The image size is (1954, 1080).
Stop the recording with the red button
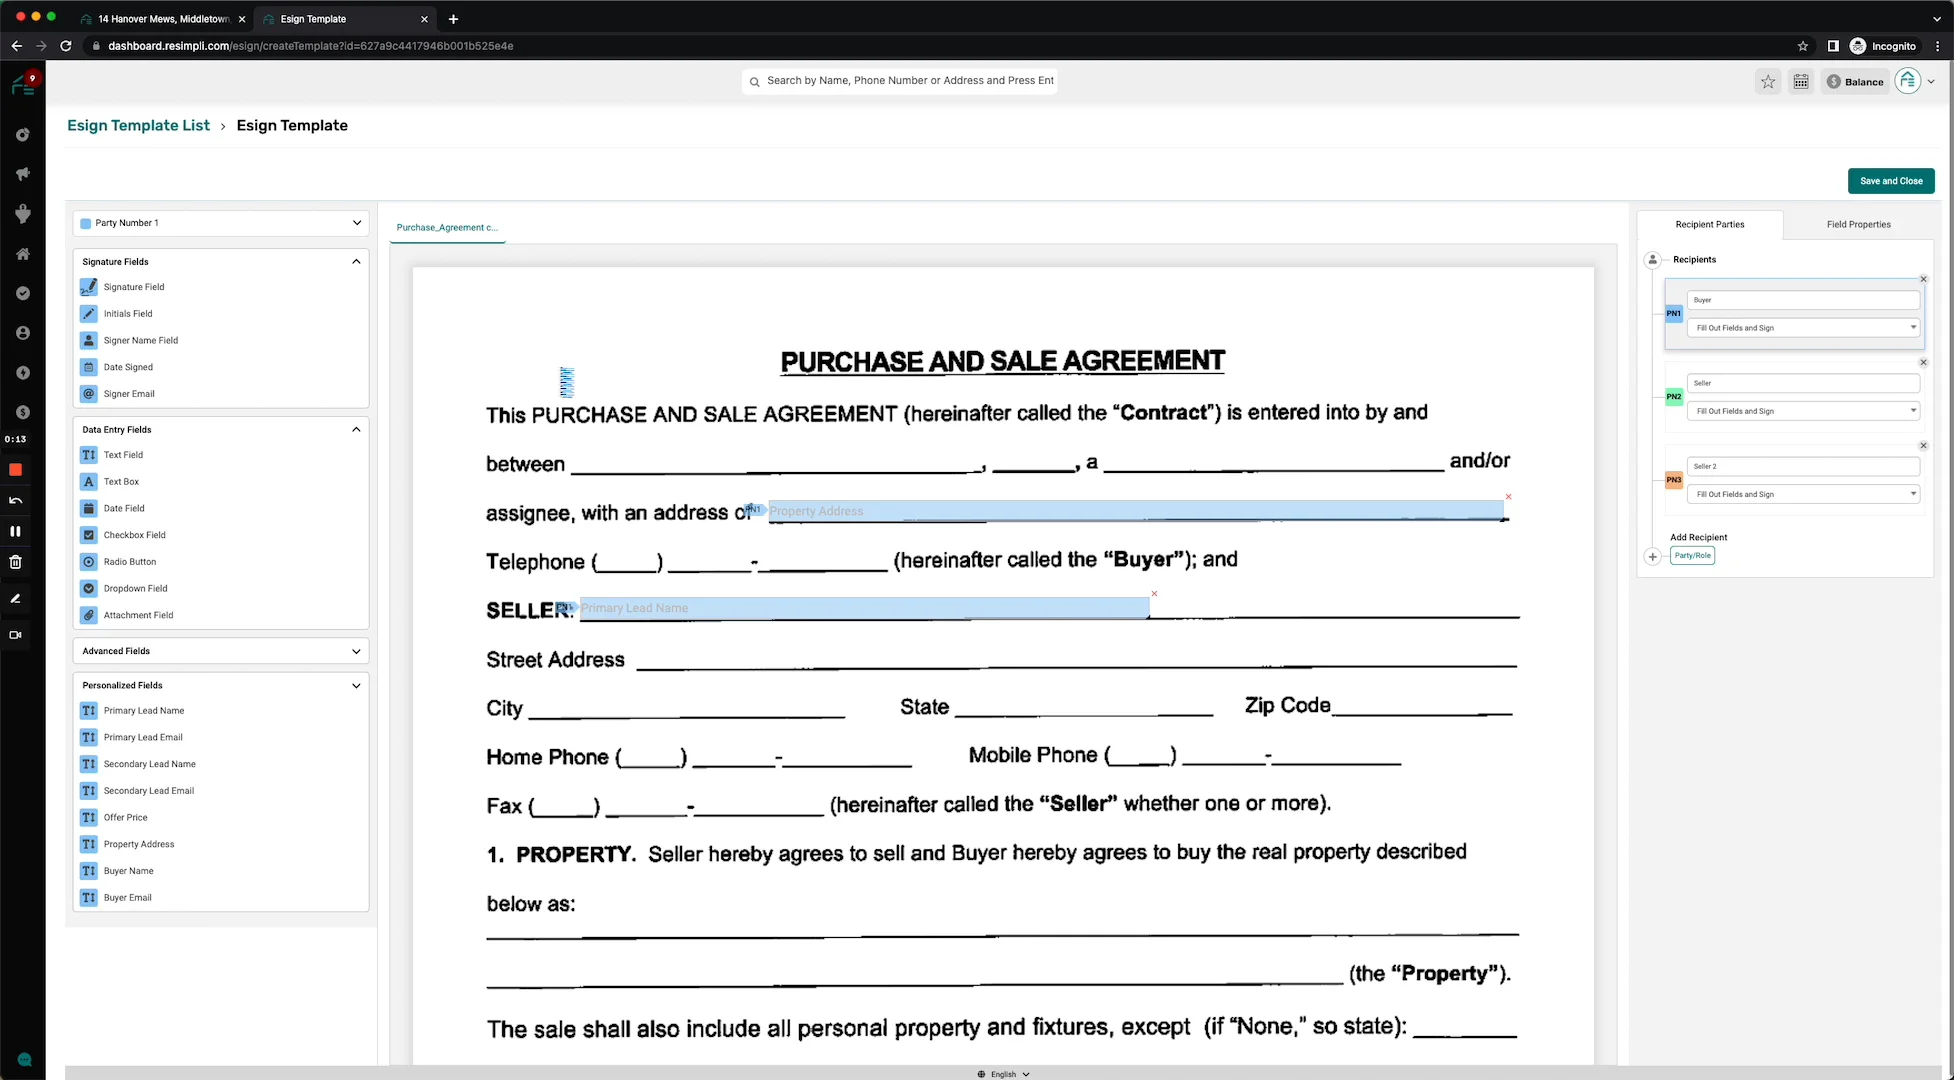[15, 469]
